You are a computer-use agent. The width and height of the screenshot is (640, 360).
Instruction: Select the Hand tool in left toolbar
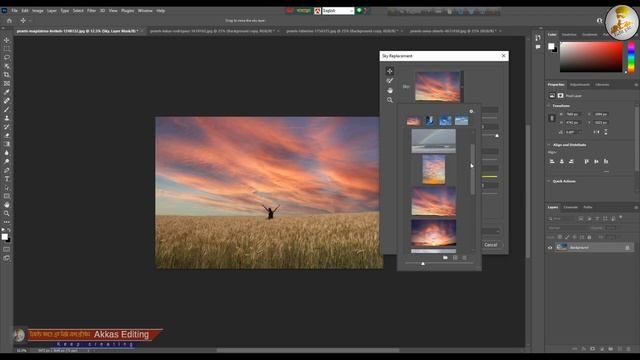tap(7, 204)
